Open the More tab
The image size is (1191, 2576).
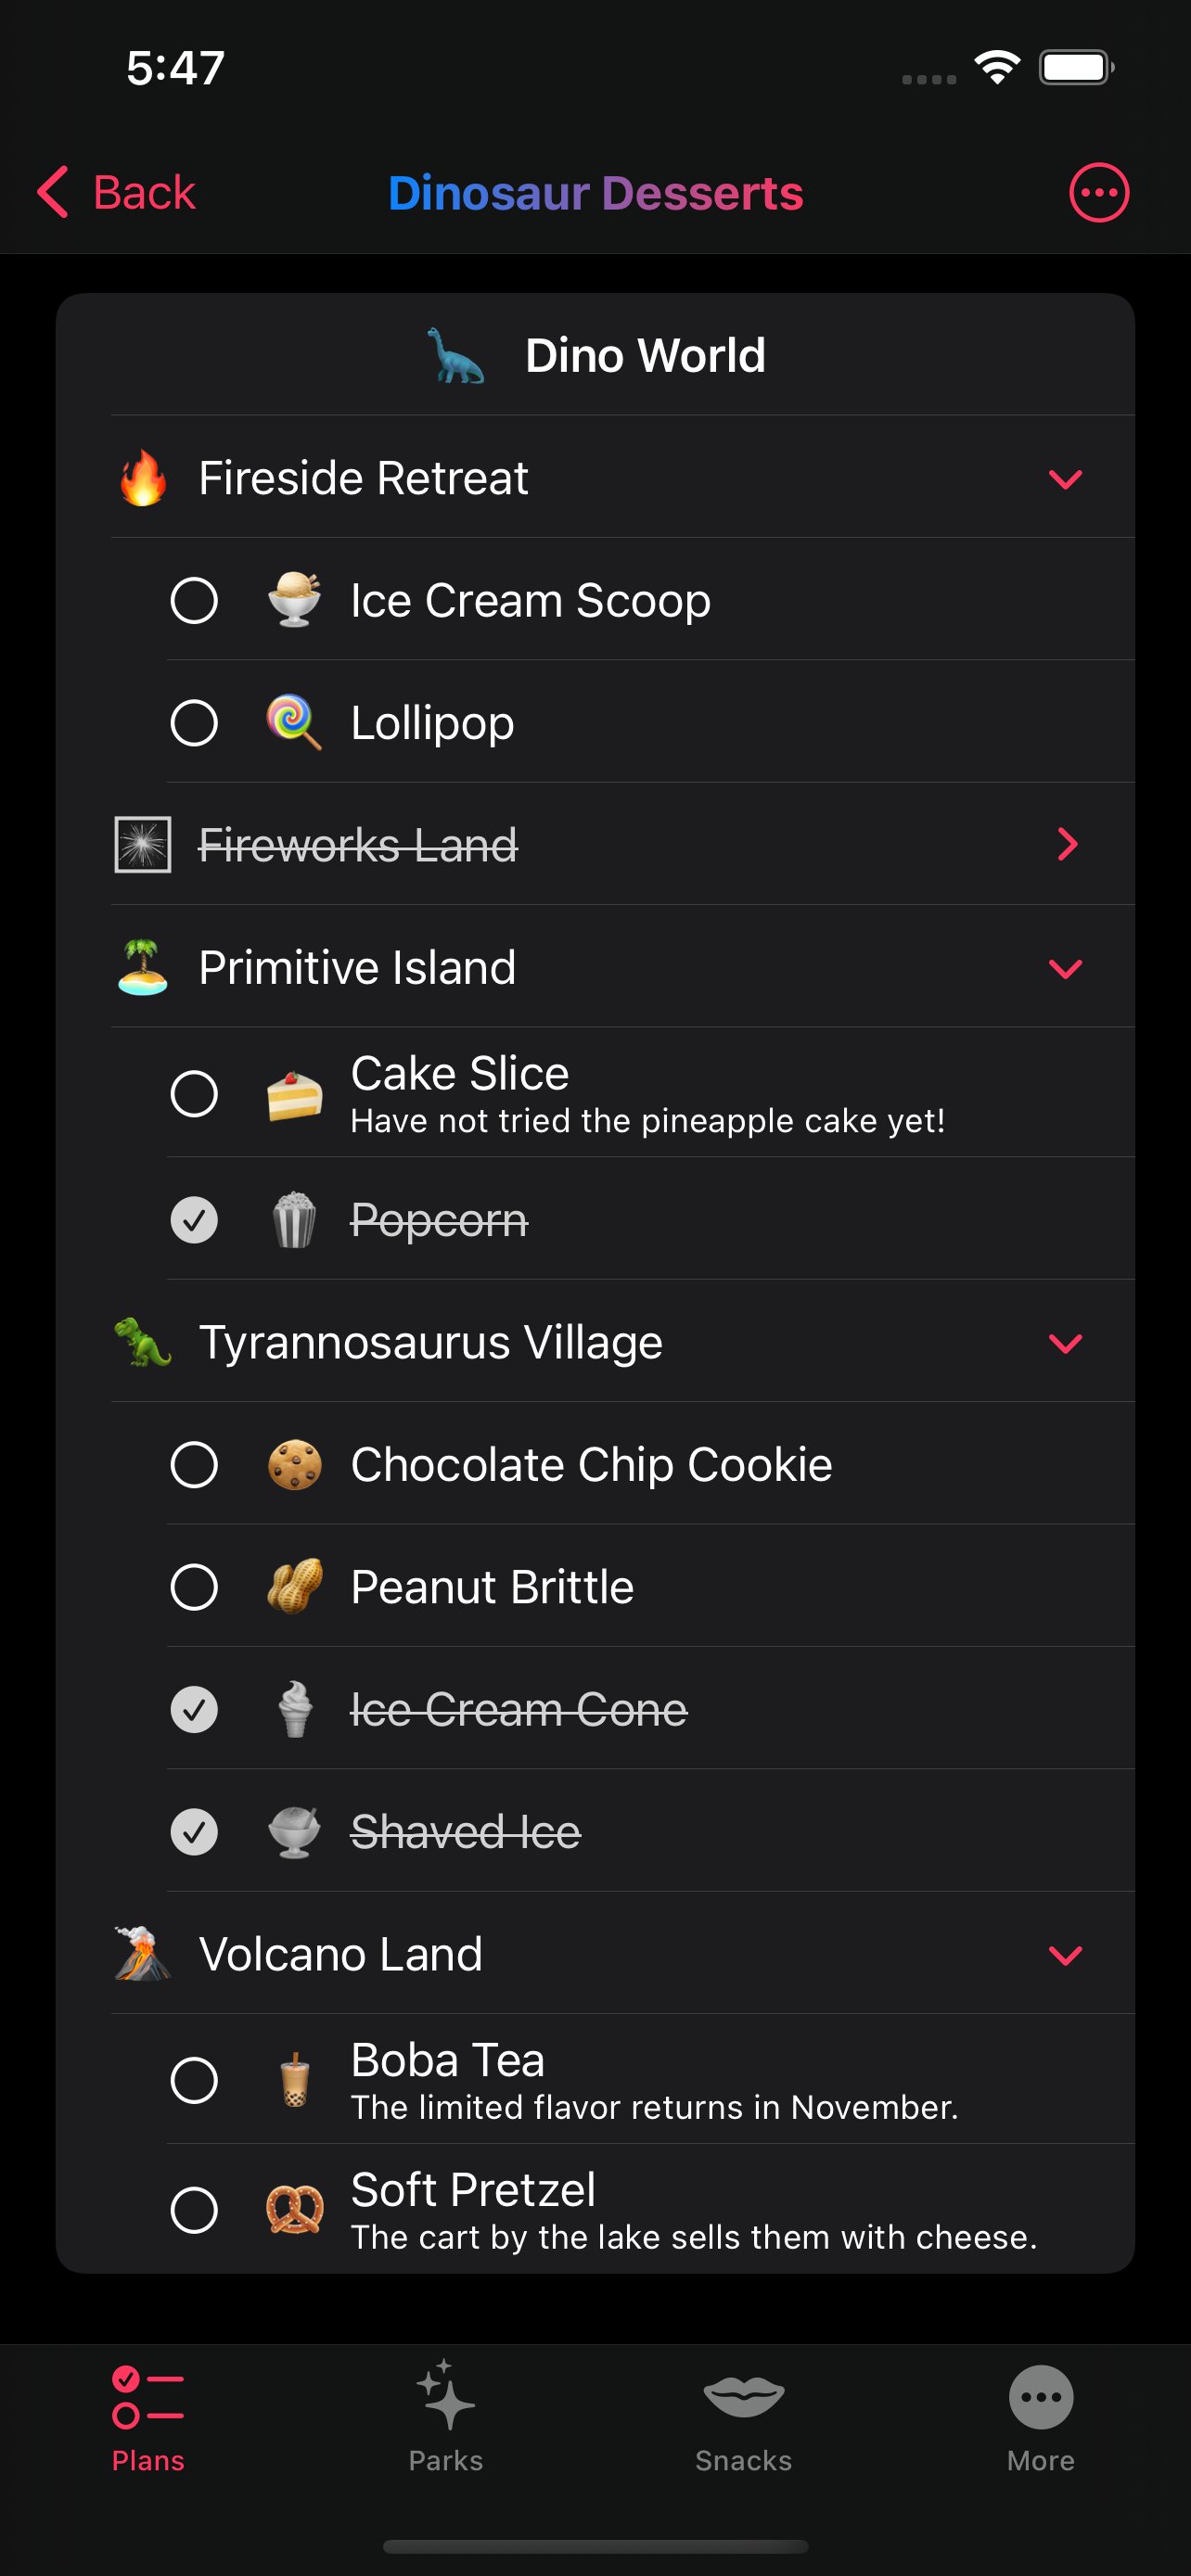(x=1040, y=2416)
